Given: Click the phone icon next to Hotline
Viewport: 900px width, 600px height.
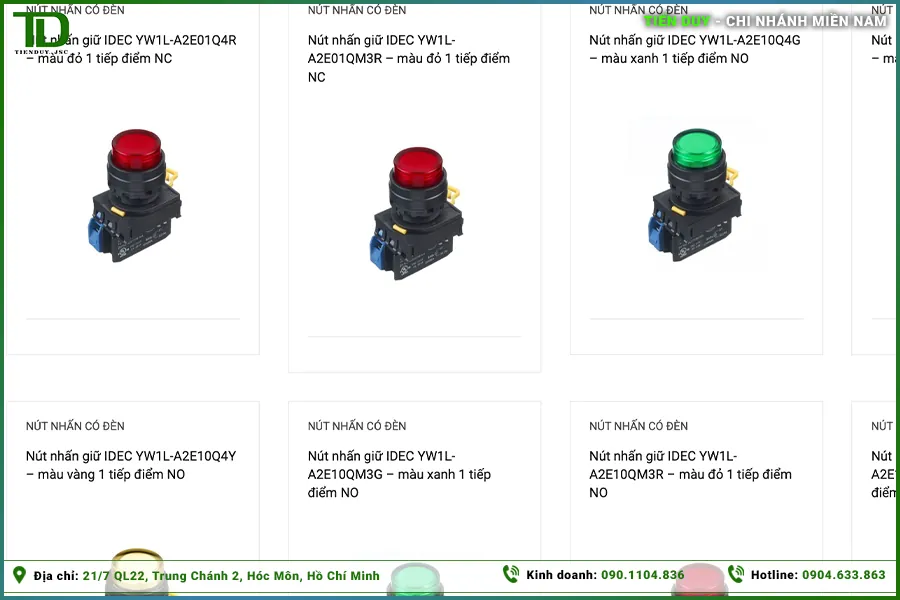Looking at the screenshot, I should [x=736, y=574].
